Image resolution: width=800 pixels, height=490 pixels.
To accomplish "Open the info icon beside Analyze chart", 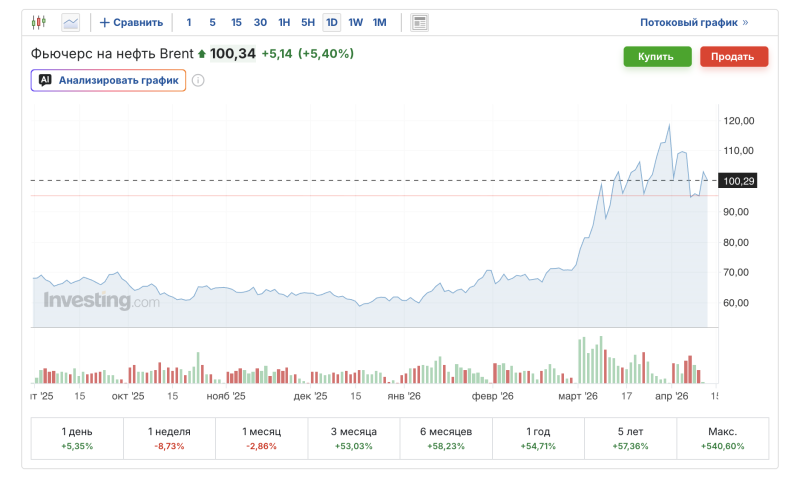I will [198, 80].
